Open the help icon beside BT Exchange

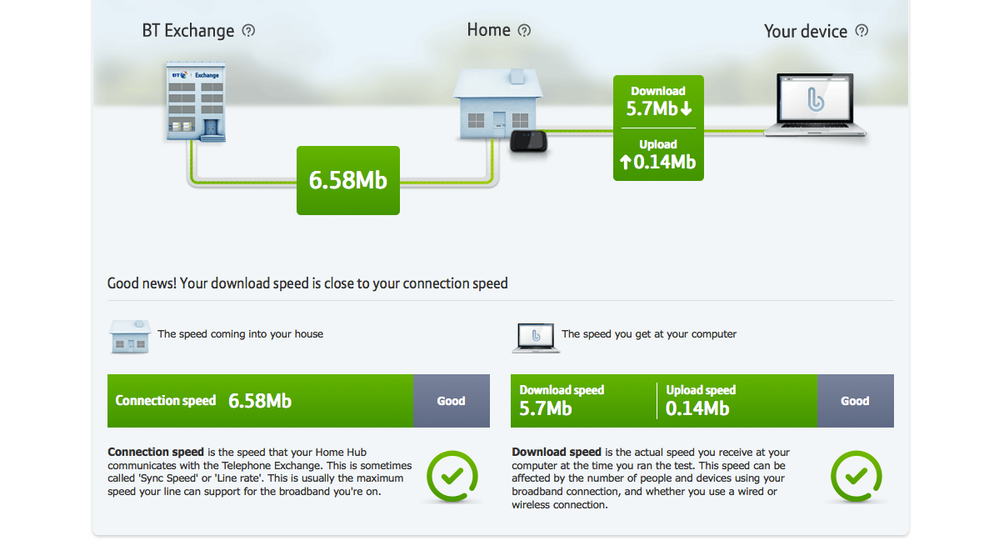point(248,31)
